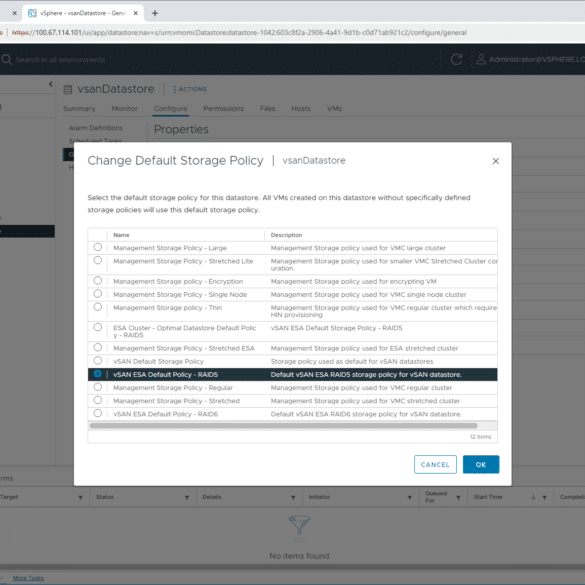This screenshot has width=585, height=585.
Task: Select Alarm Definitions in the Configure sidebar
Action: (96, 128)
